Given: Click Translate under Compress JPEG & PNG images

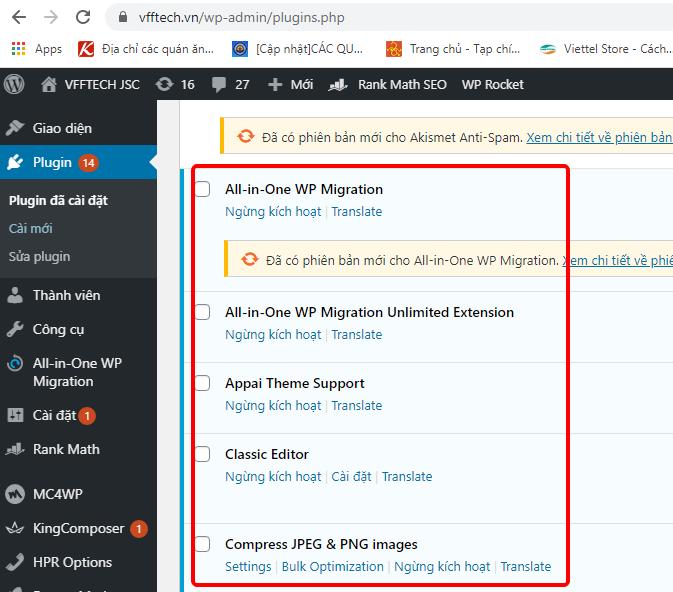Looking at the screenshot, I should tap(526, 567).
